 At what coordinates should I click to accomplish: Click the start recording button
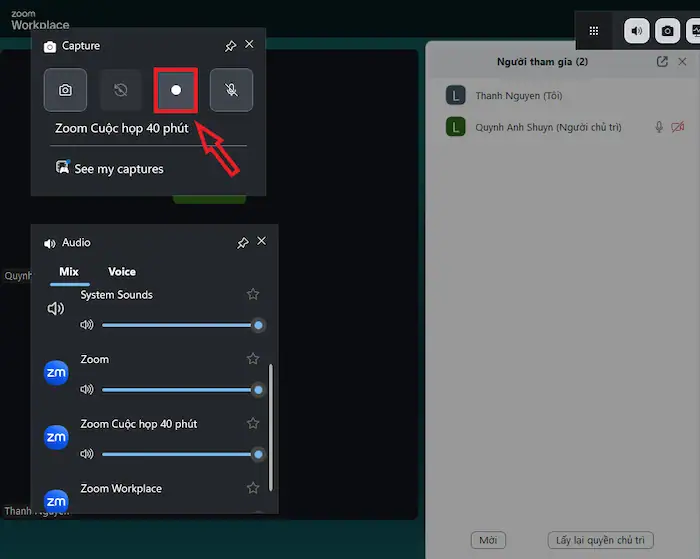coord(176,90)
